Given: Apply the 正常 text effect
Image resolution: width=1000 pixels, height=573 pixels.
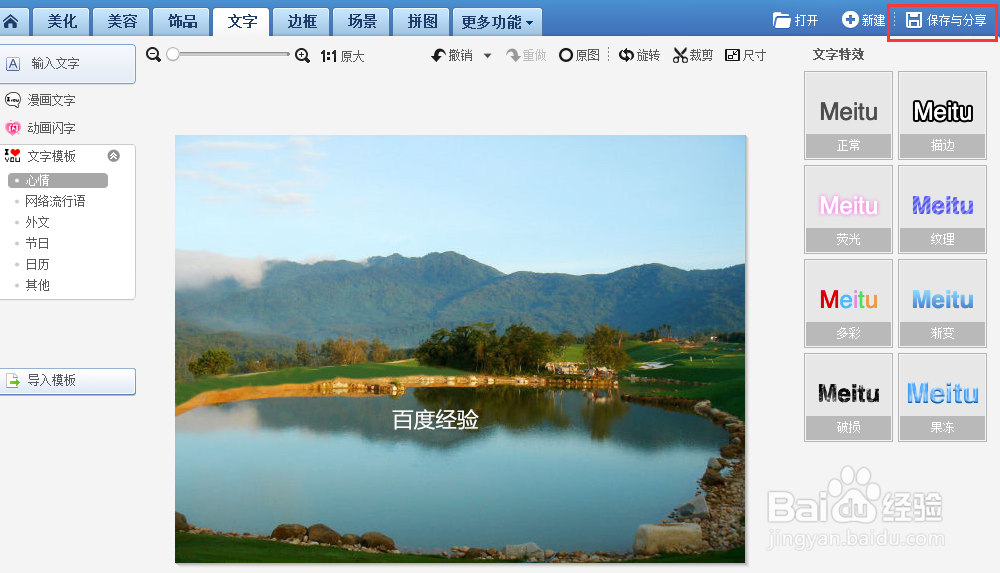Looking at the screenshot, I should click(848, 115).
